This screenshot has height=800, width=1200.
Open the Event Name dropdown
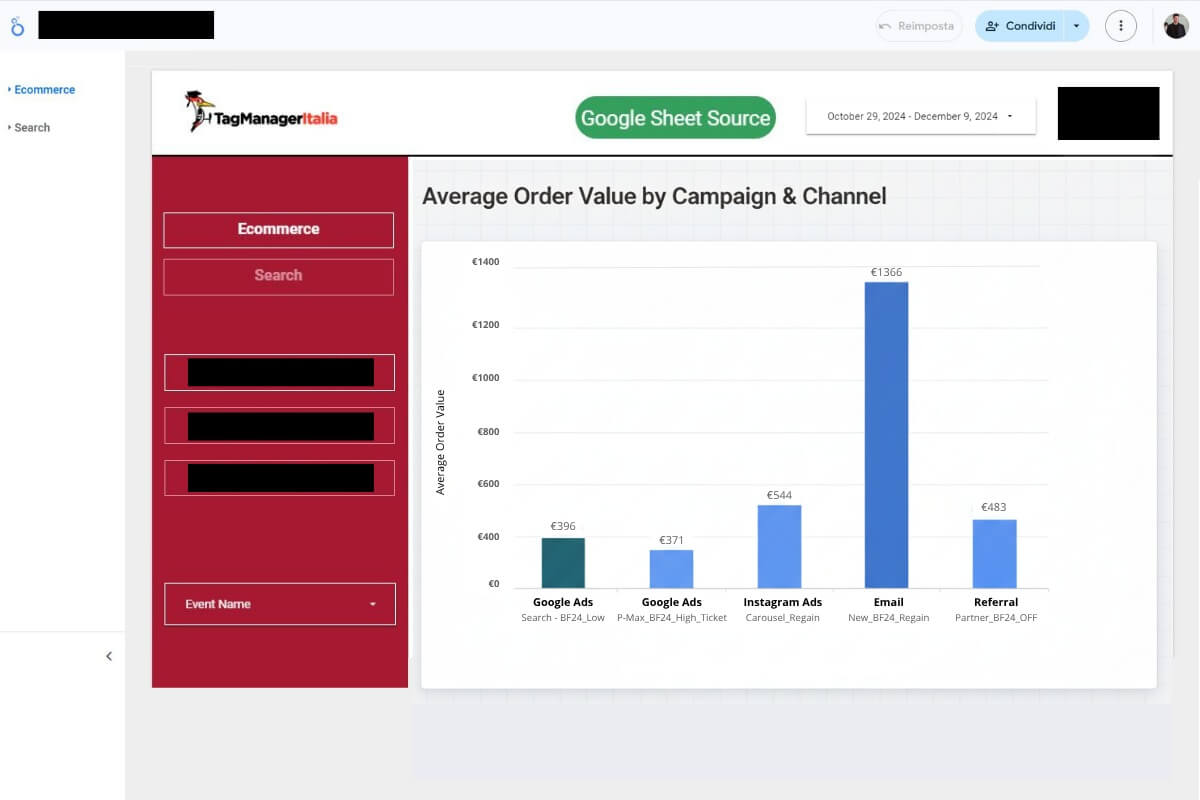click(279, 603)
